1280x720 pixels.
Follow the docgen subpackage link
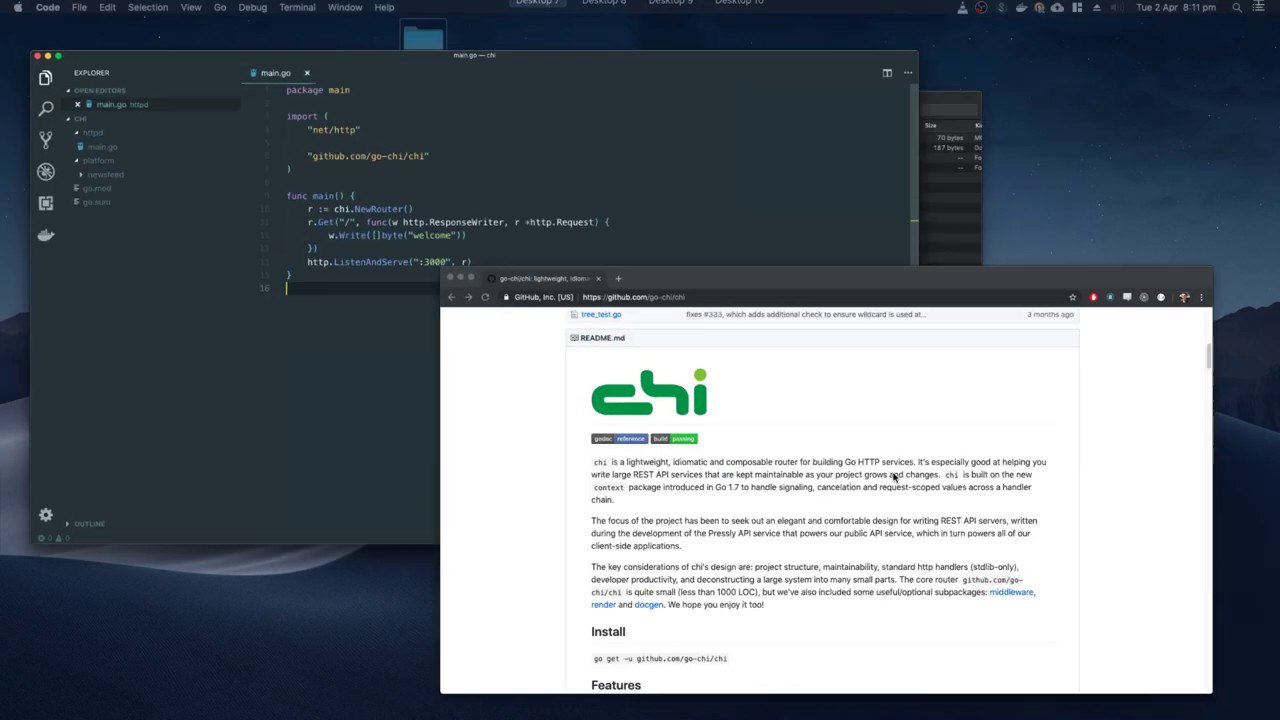click(x=648, y=605)
